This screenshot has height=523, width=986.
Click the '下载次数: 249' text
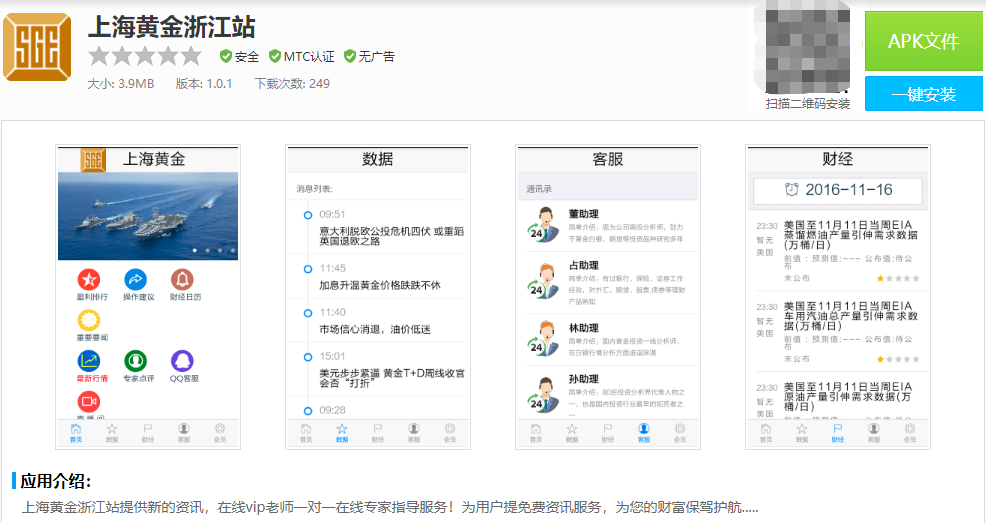292,84
